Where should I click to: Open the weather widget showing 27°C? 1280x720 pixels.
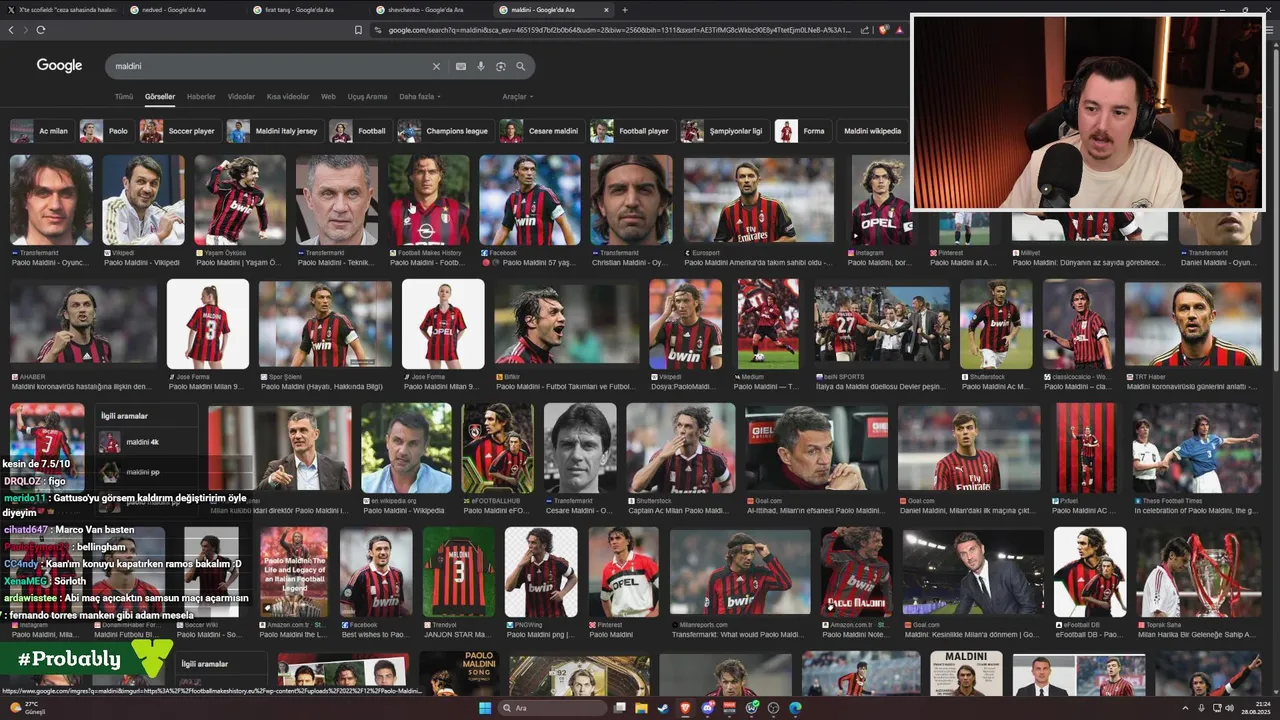(27, 708)
